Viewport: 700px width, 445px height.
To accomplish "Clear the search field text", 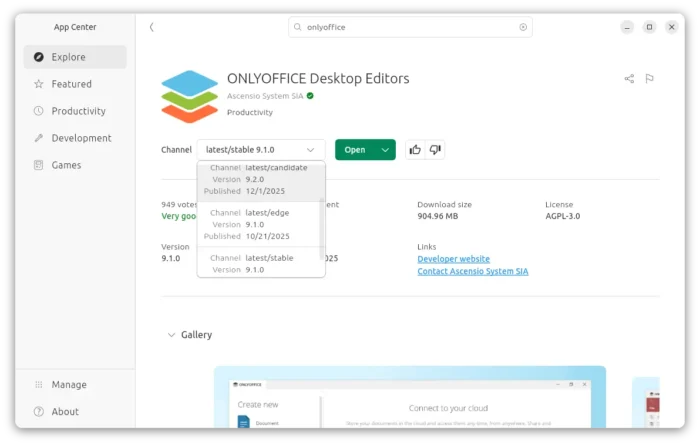I will [x=522, y=27].
